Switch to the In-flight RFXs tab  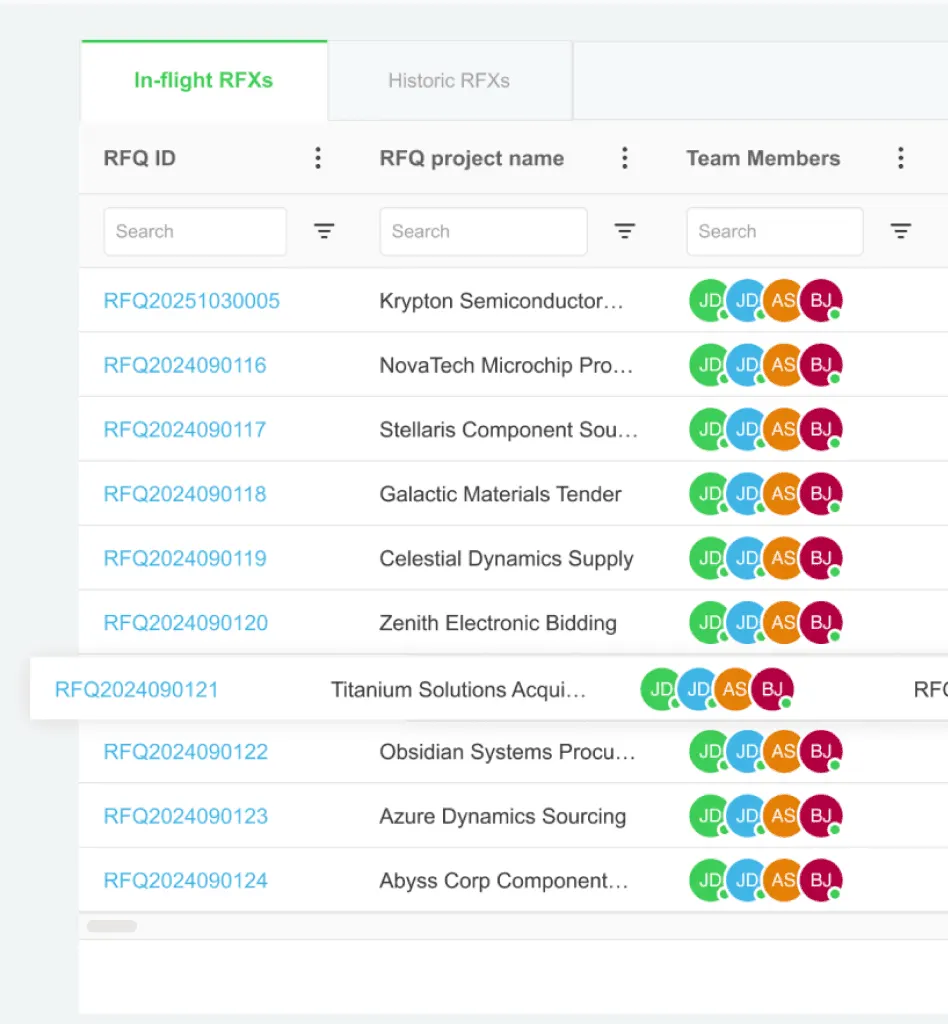204,80
